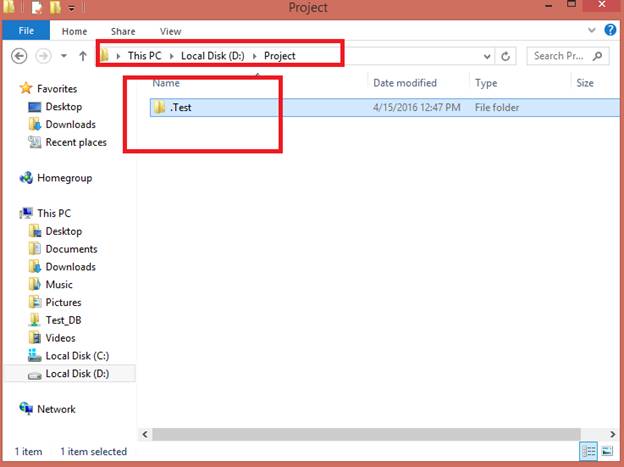
Task: Select This PC in the navigation pane
Action: tap(54, 213)
